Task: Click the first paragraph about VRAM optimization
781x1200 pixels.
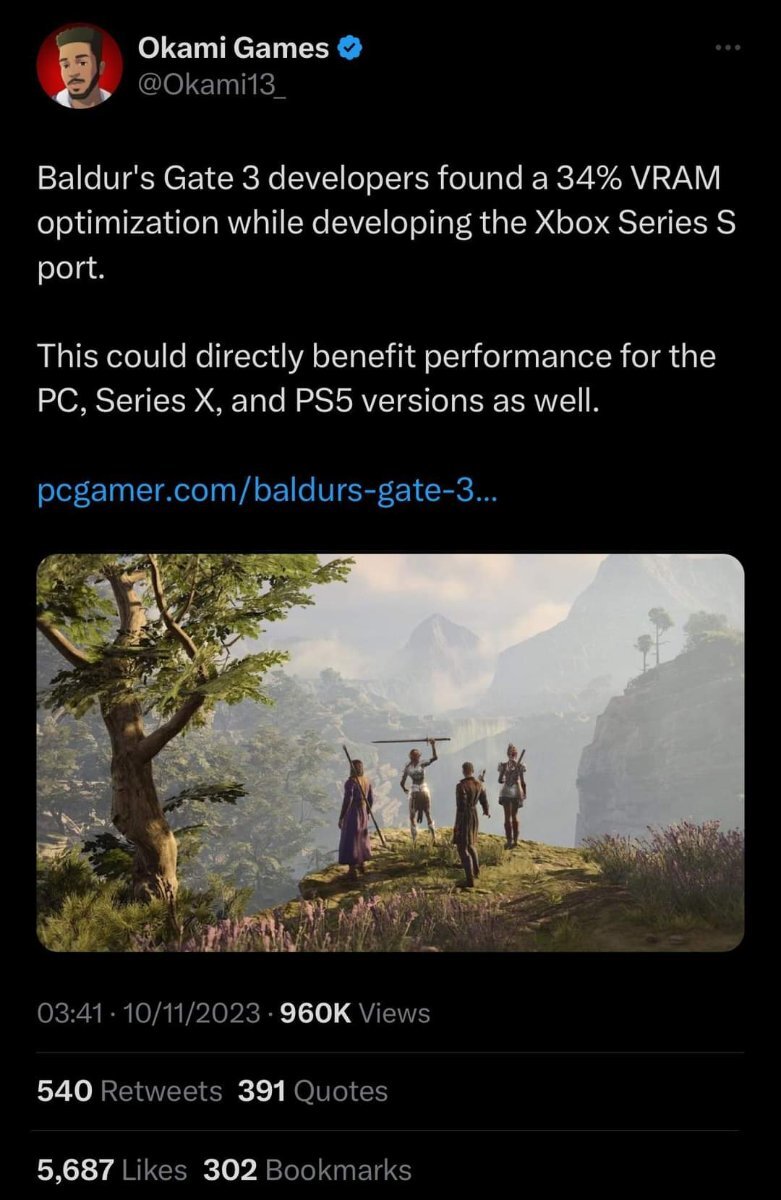Action: 386,224
